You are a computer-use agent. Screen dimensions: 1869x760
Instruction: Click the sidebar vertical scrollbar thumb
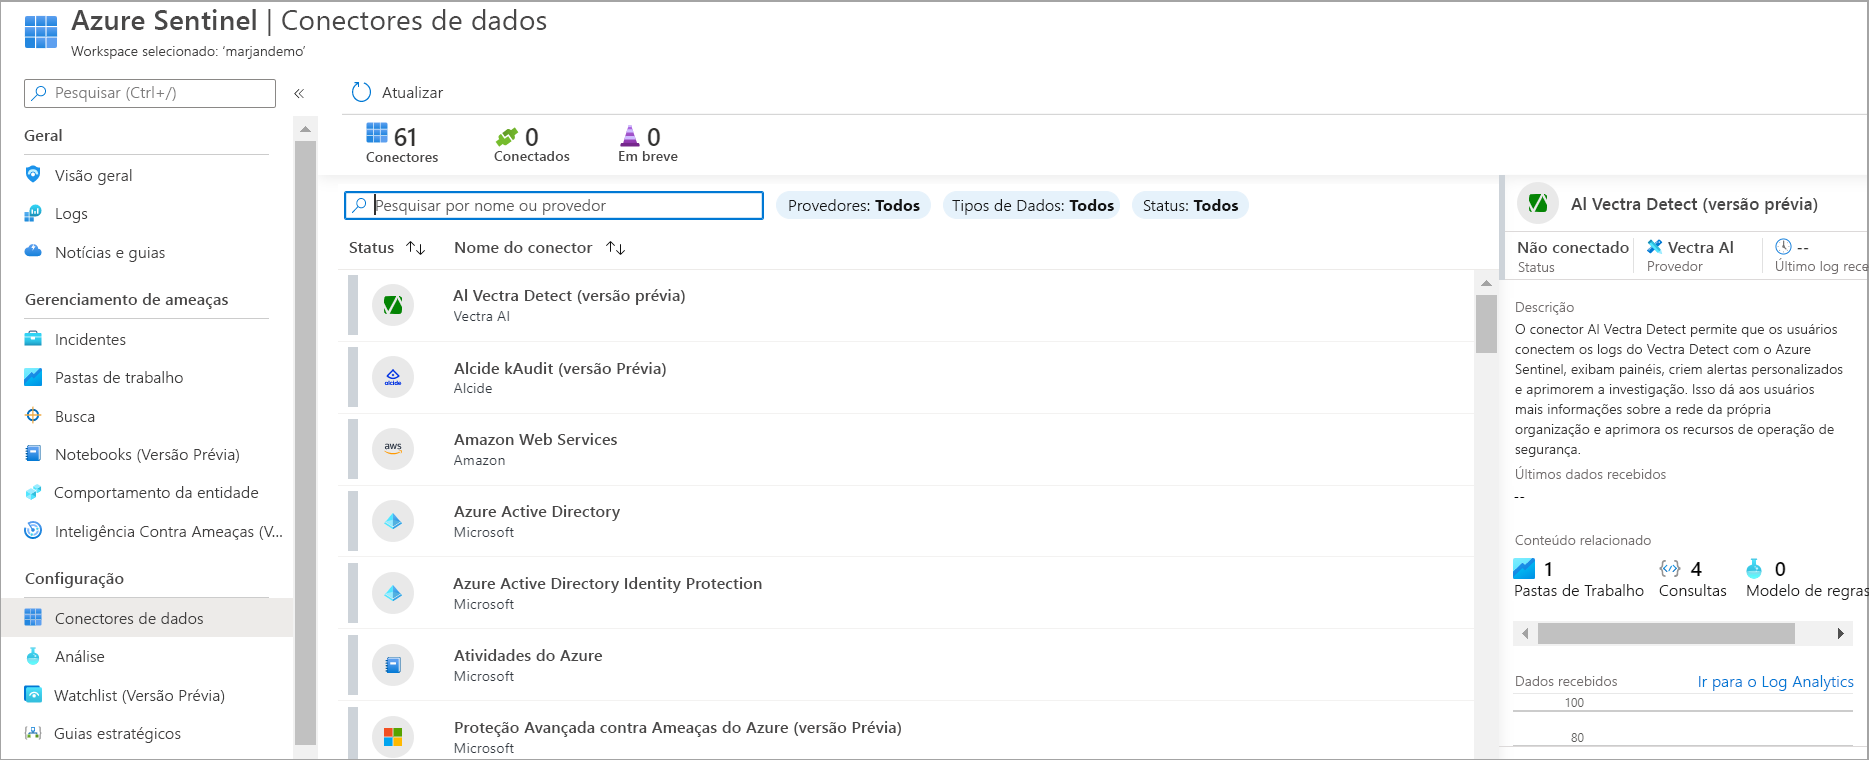(x=305, y=443)
